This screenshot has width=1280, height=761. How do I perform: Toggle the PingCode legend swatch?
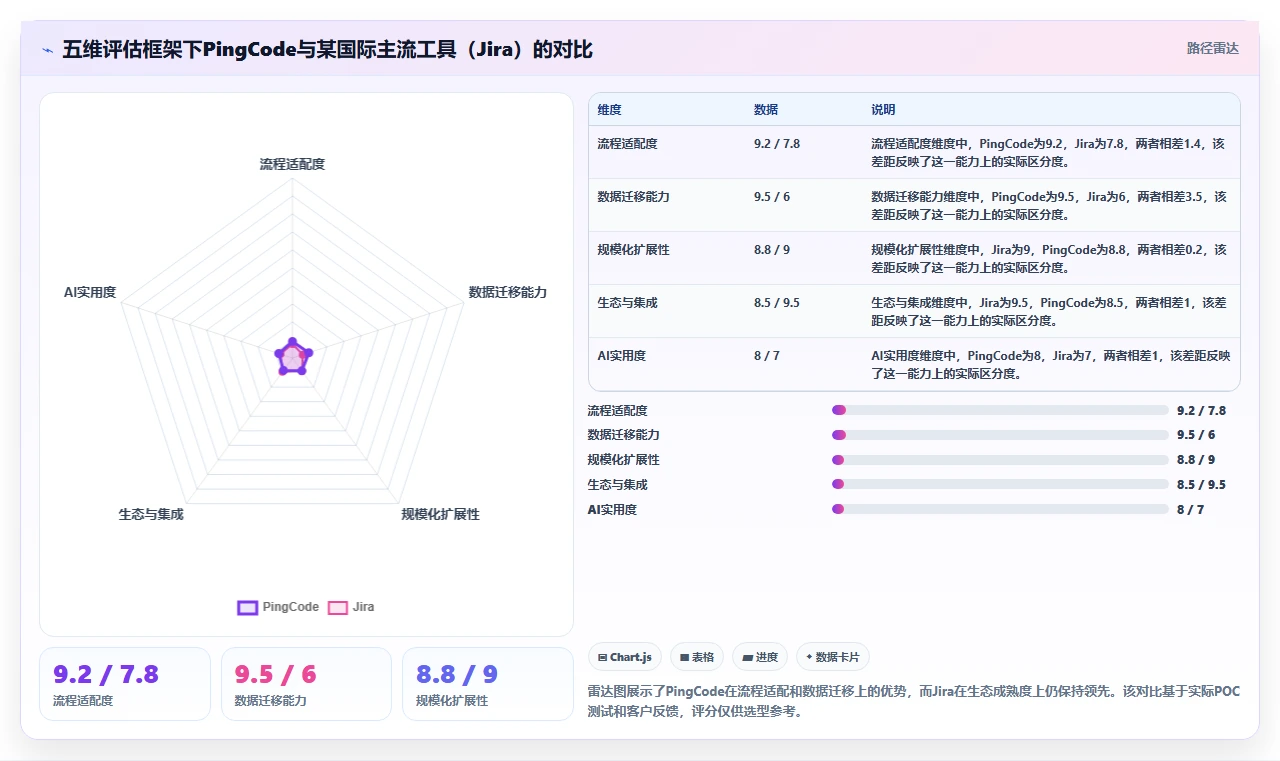click(247, 607)
